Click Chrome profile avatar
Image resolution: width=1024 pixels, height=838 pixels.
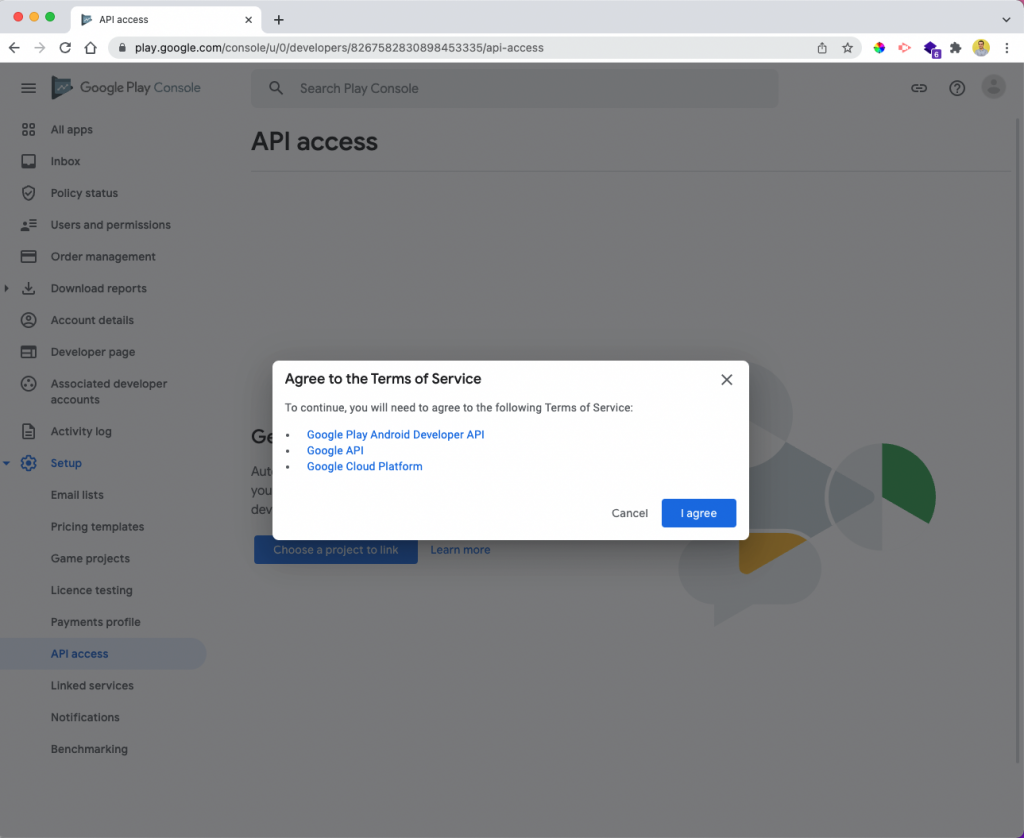tap(981, 48)
